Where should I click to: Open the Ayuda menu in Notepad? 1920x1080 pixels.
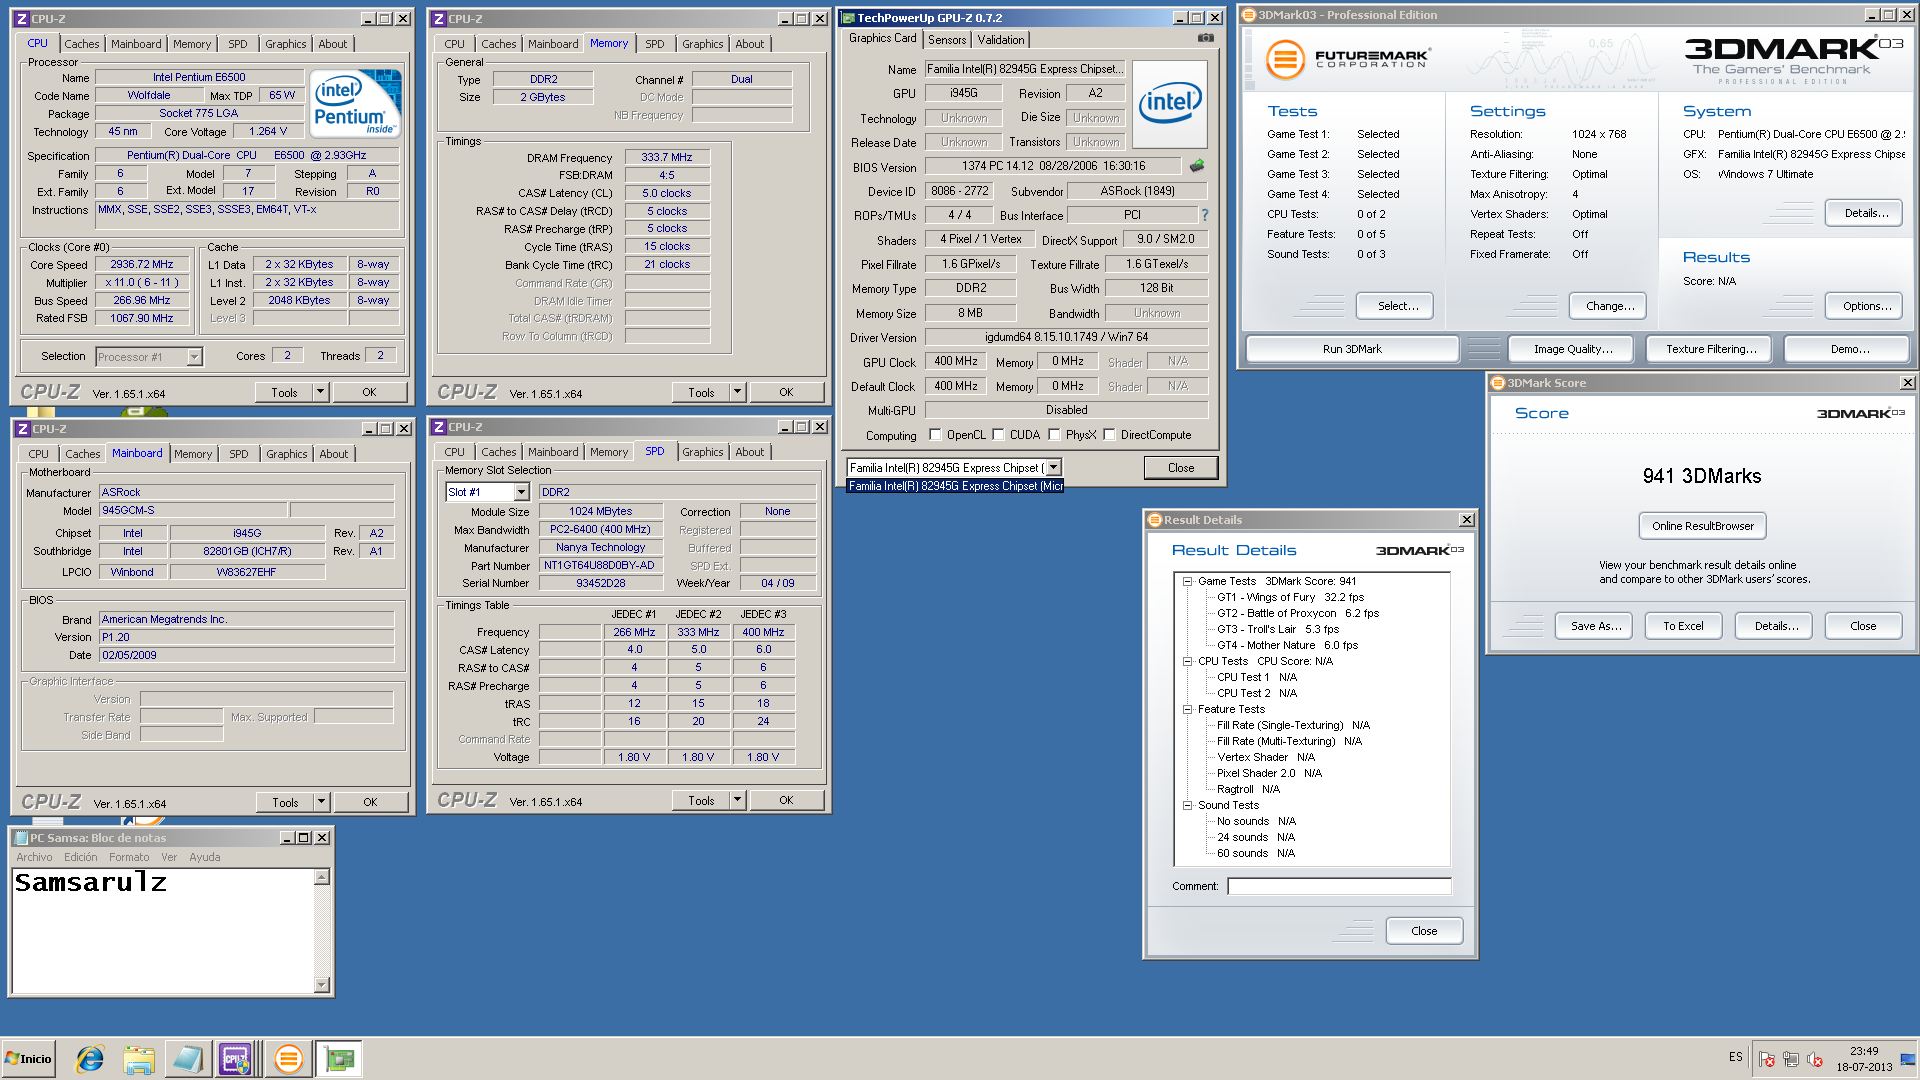[x=205, y=857]
